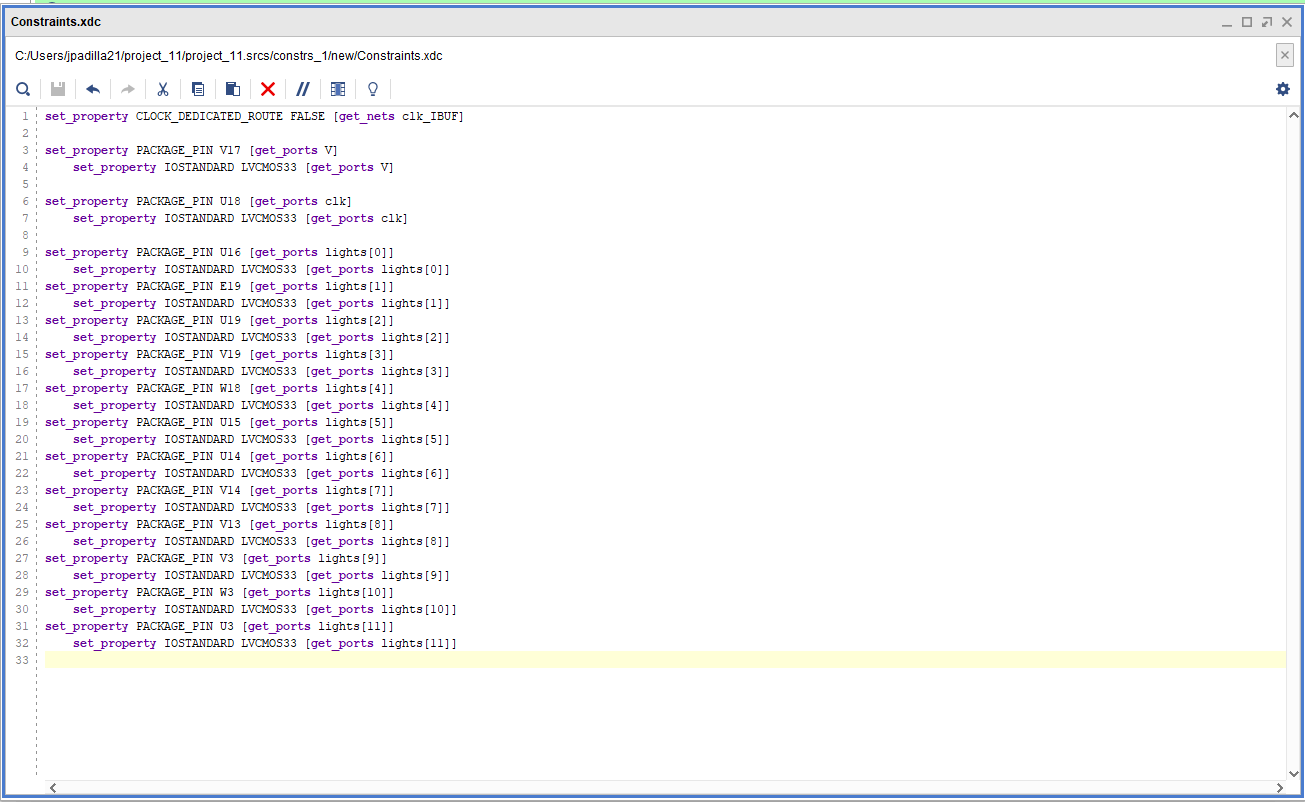The width and height of the screenshot is (1305, 802).
Task: Click line number 9 in the gutter
Action: 24,252
